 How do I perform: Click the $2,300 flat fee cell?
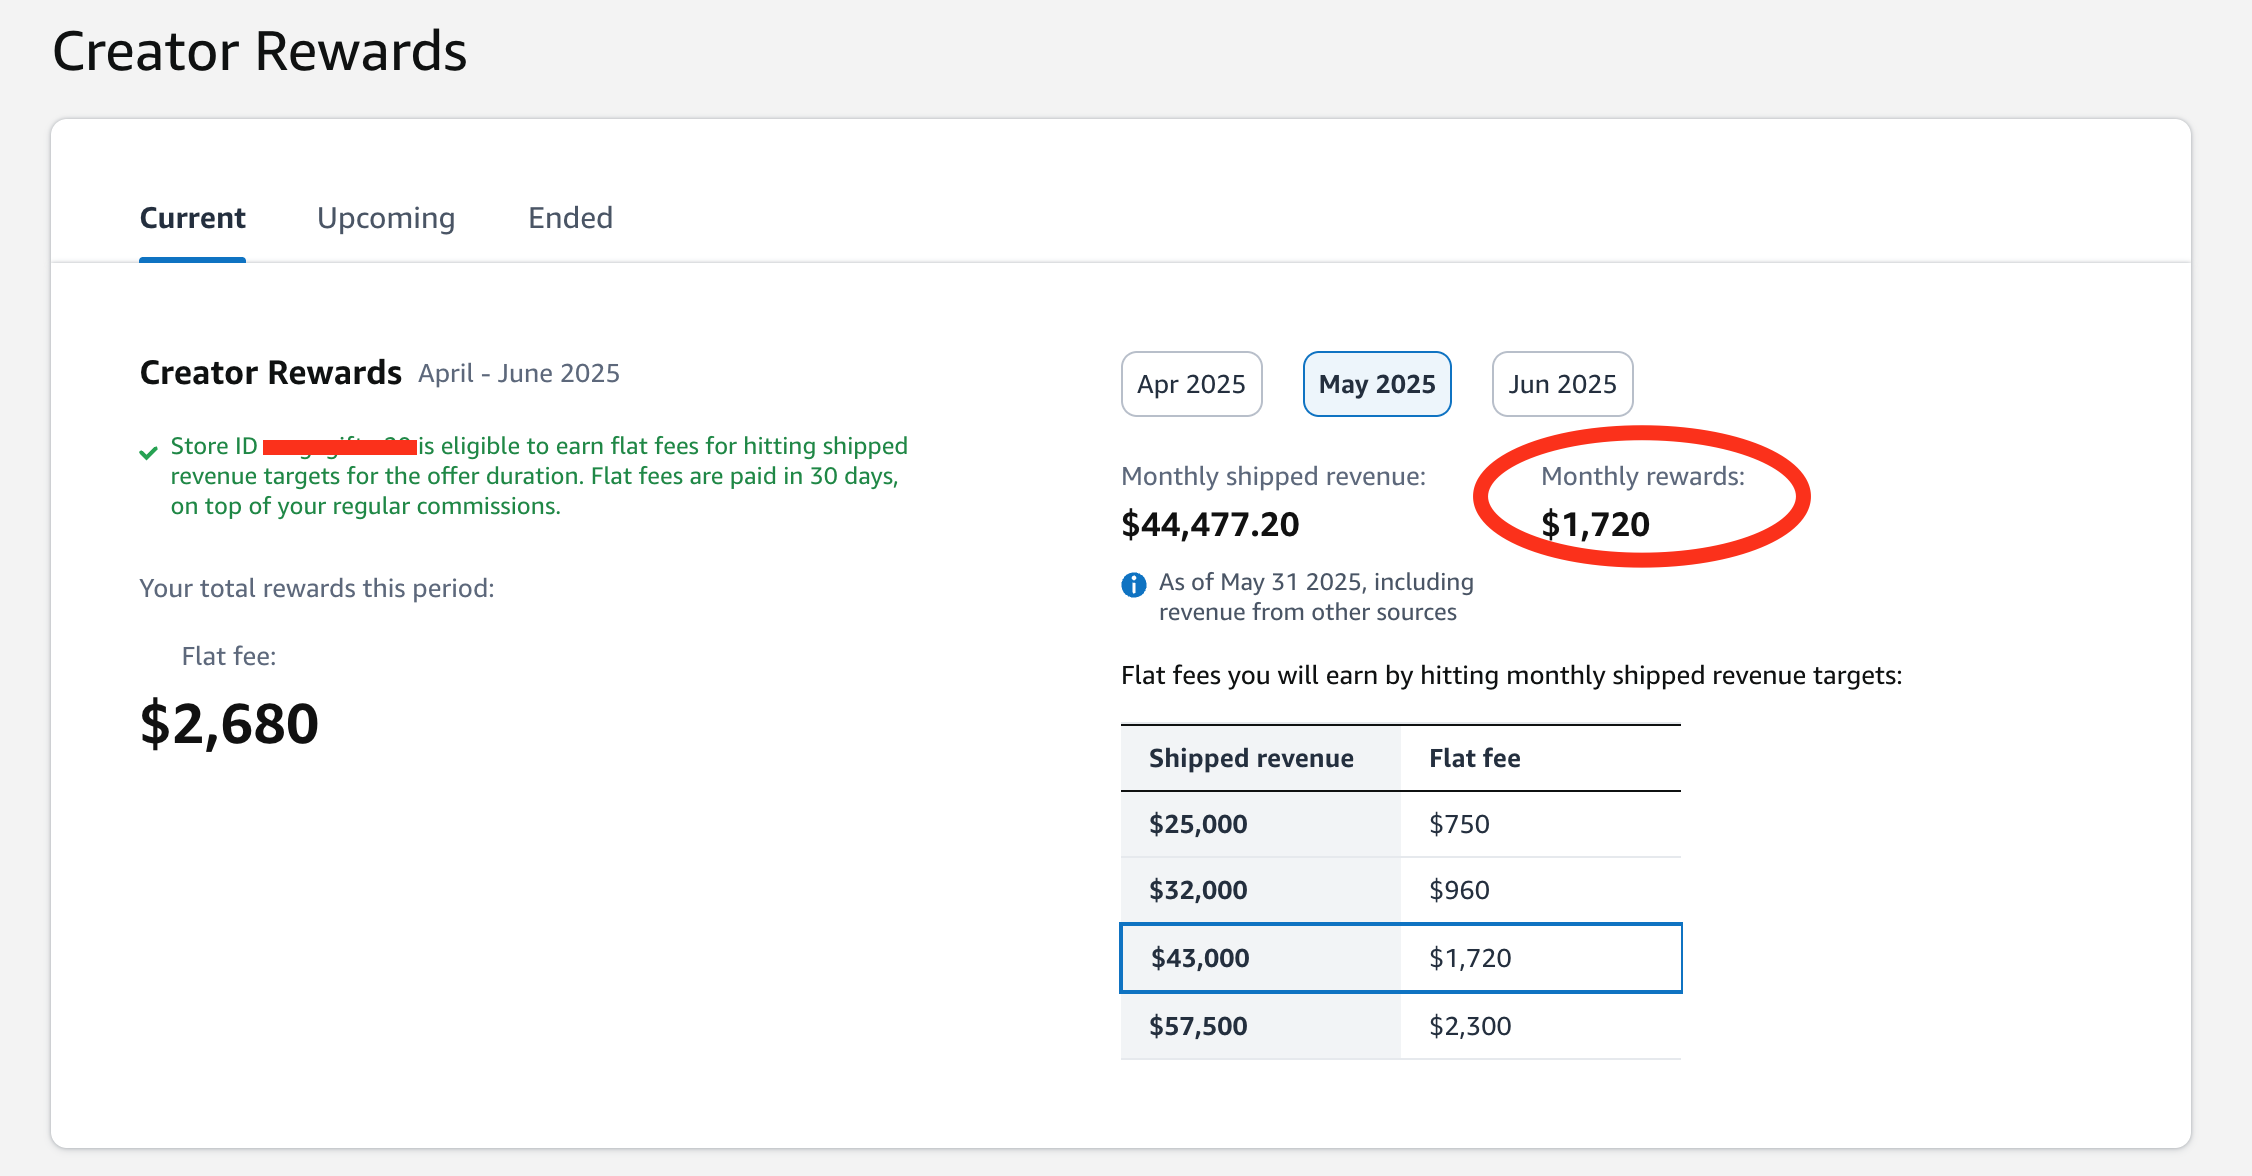(1470, 1026)
